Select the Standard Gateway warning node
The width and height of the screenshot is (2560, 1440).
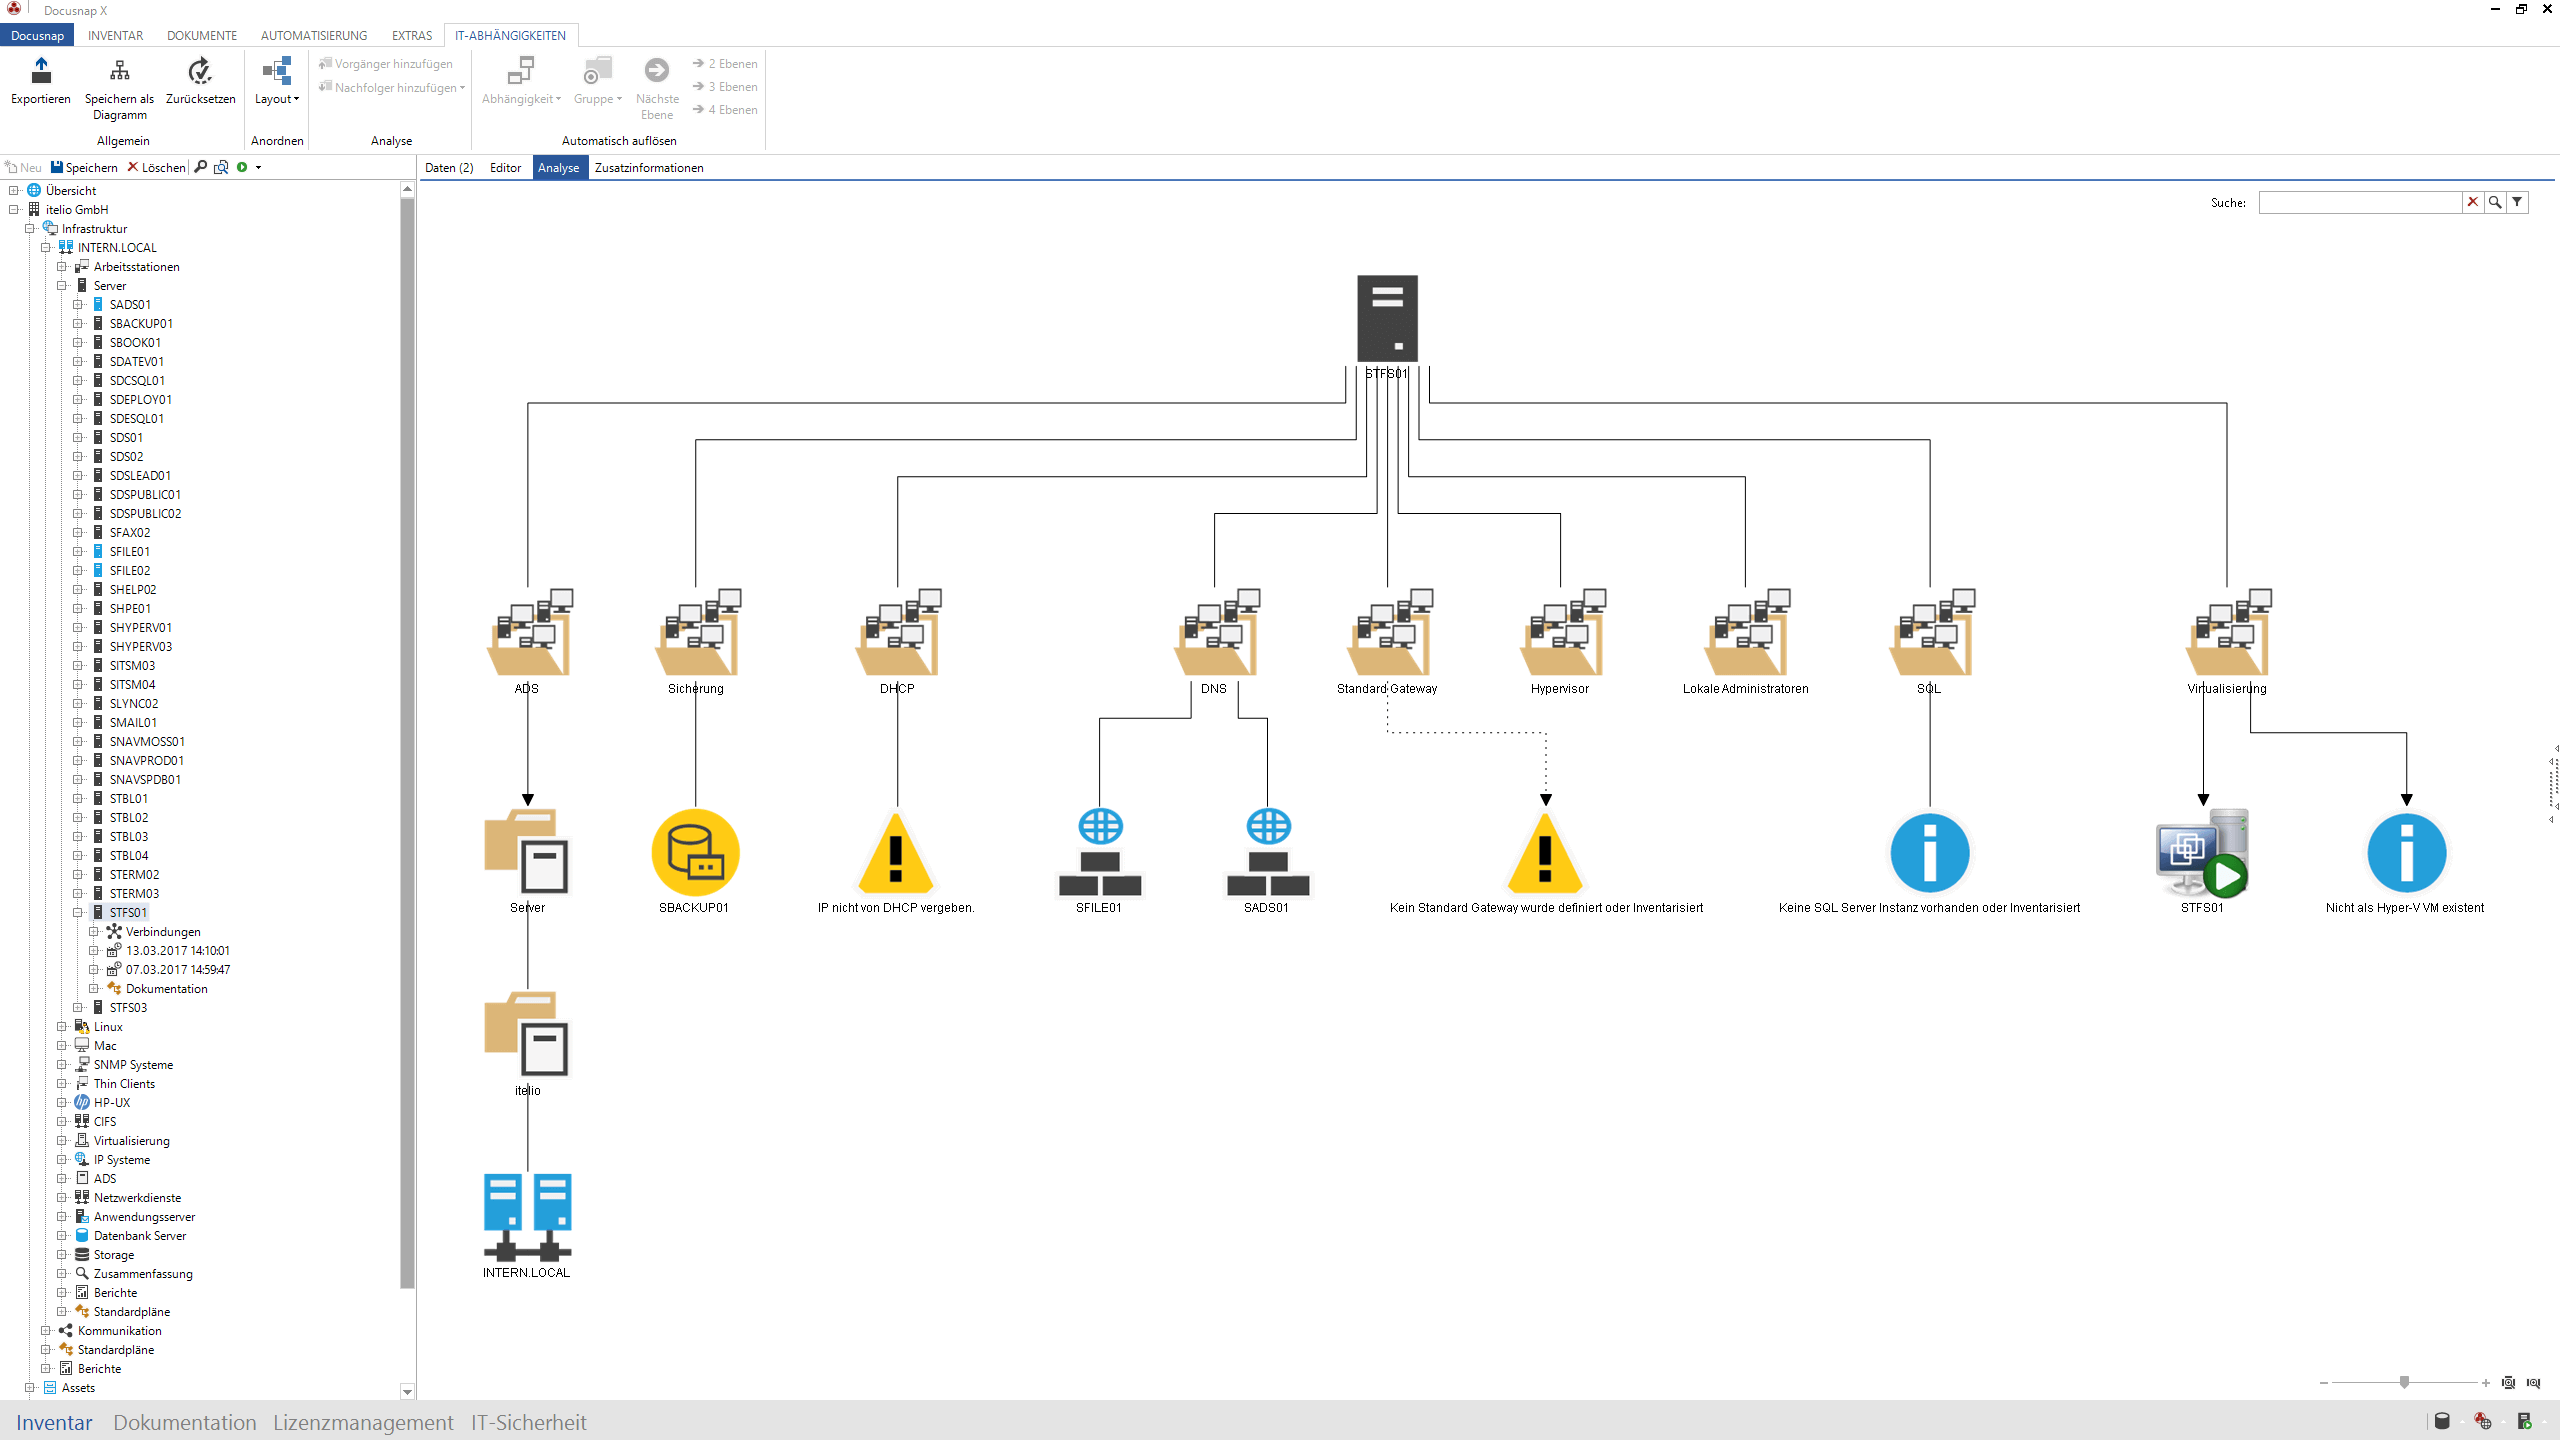1545,852
